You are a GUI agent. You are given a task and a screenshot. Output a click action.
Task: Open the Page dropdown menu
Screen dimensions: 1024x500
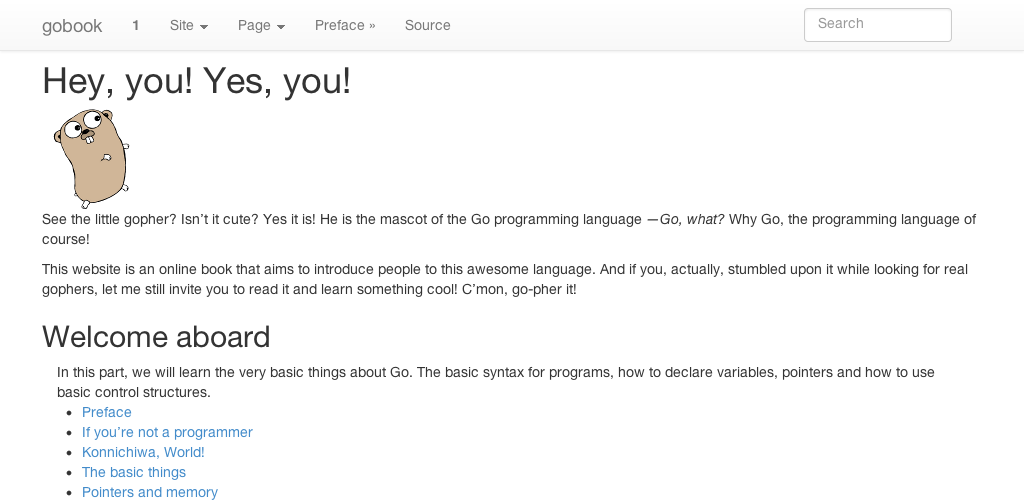point(261,26)
